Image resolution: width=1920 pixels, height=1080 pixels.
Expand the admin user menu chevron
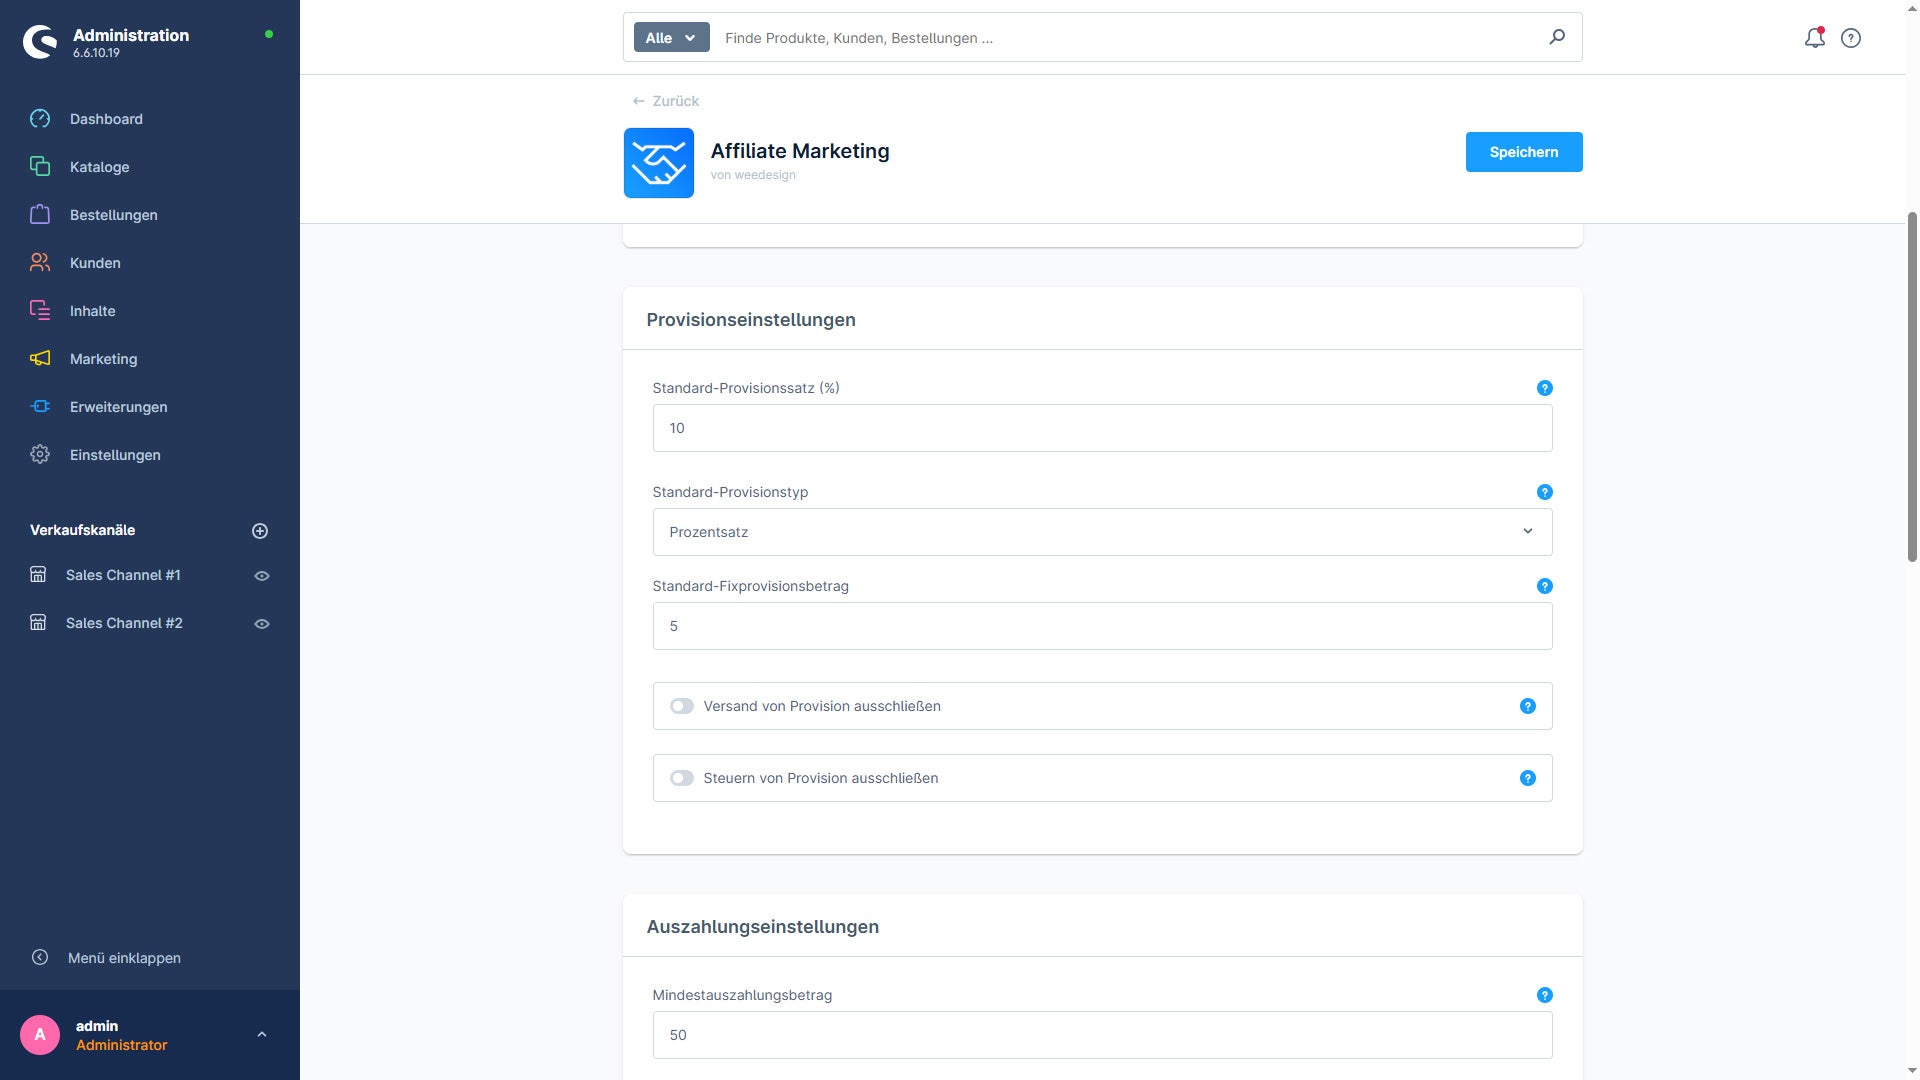point(262,1035)
